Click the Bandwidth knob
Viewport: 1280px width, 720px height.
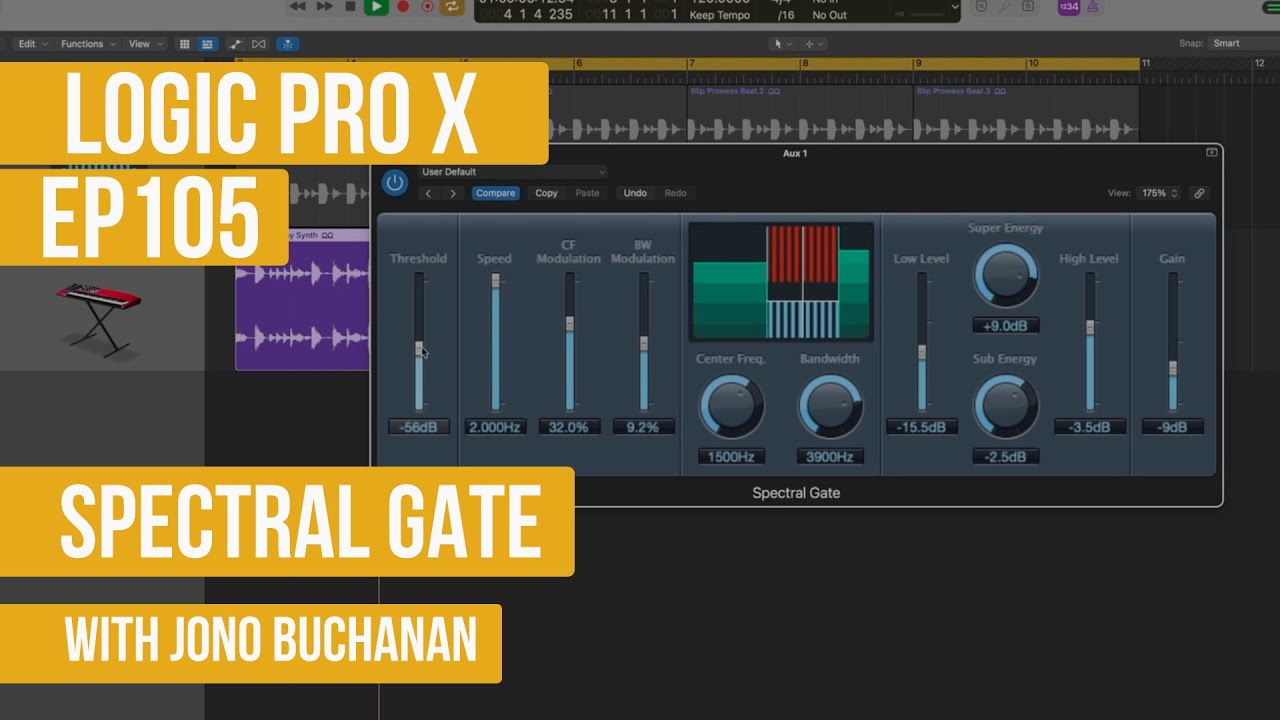pos(829,406)
